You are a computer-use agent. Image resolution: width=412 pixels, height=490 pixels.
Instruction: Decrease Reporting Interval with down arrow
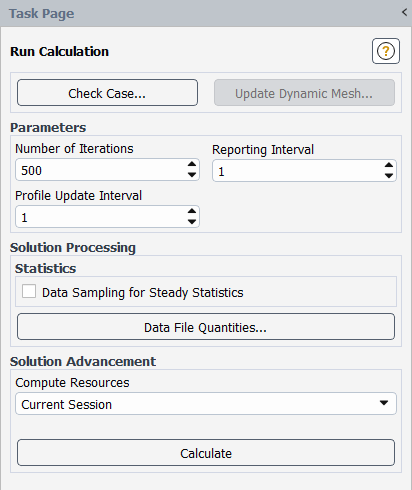click(x=389, y=176)
